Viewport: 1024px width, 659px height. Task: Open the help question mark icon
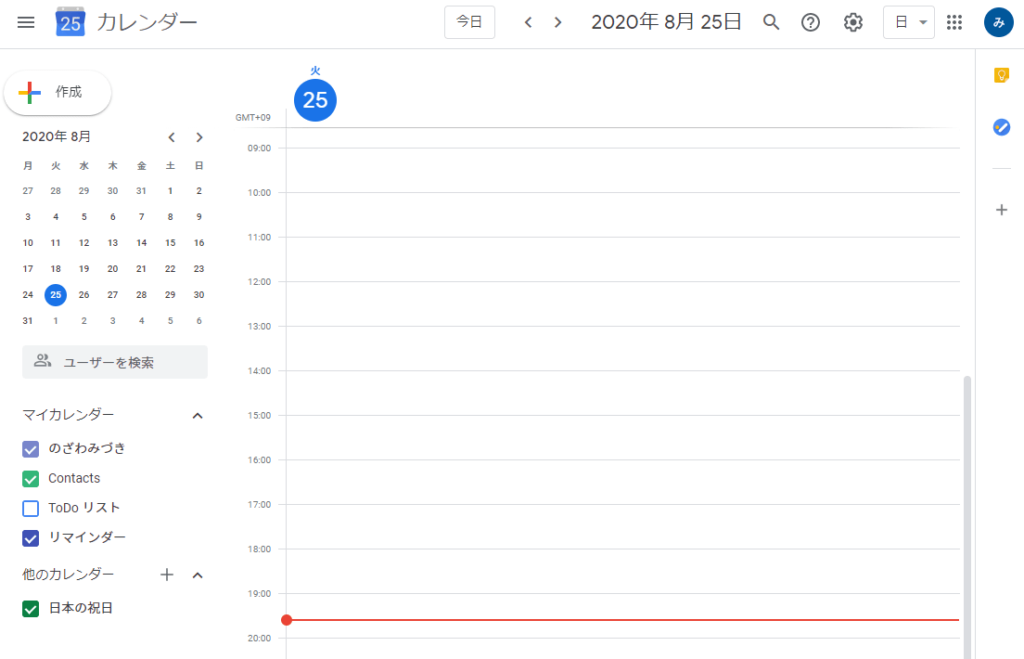tap(811, 22)
